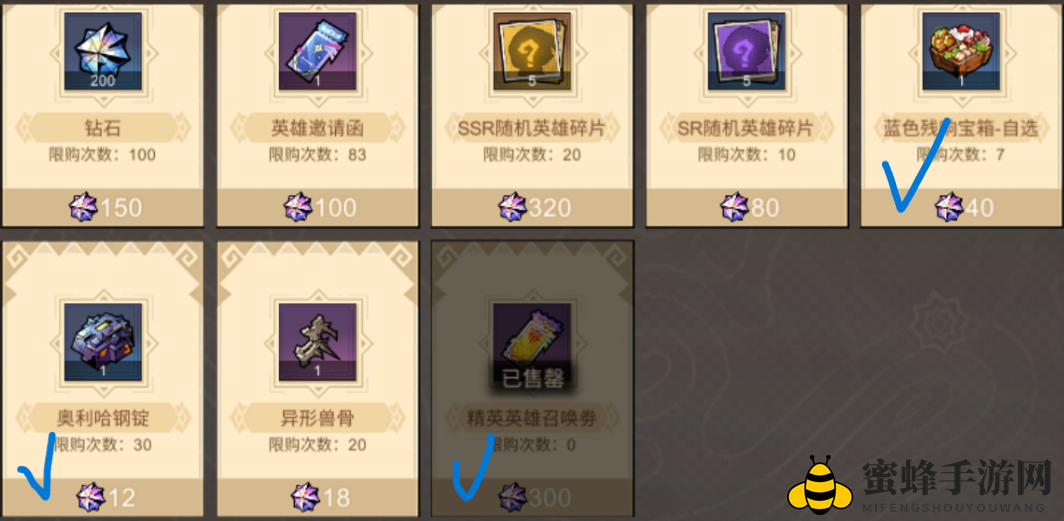Purchase SR随机英雄碎片 for 80
This screenshot has width=1064, height=521.
(746, 208)
